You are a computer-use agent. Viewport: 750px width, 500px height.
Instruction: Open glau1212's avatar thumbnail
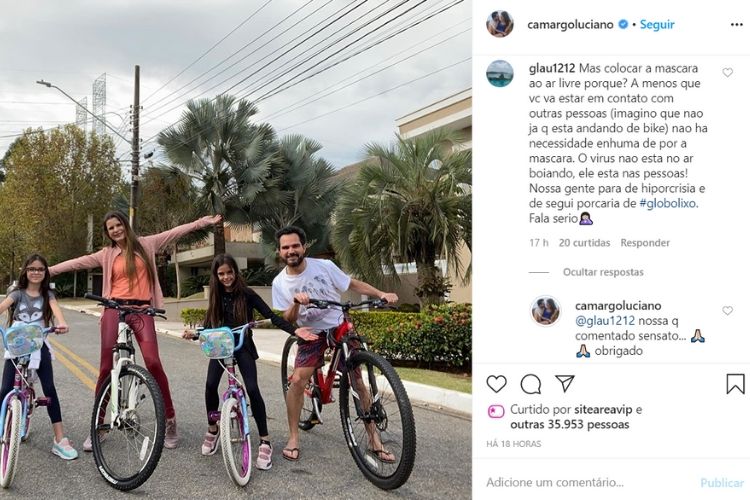[x=500, y=73]
